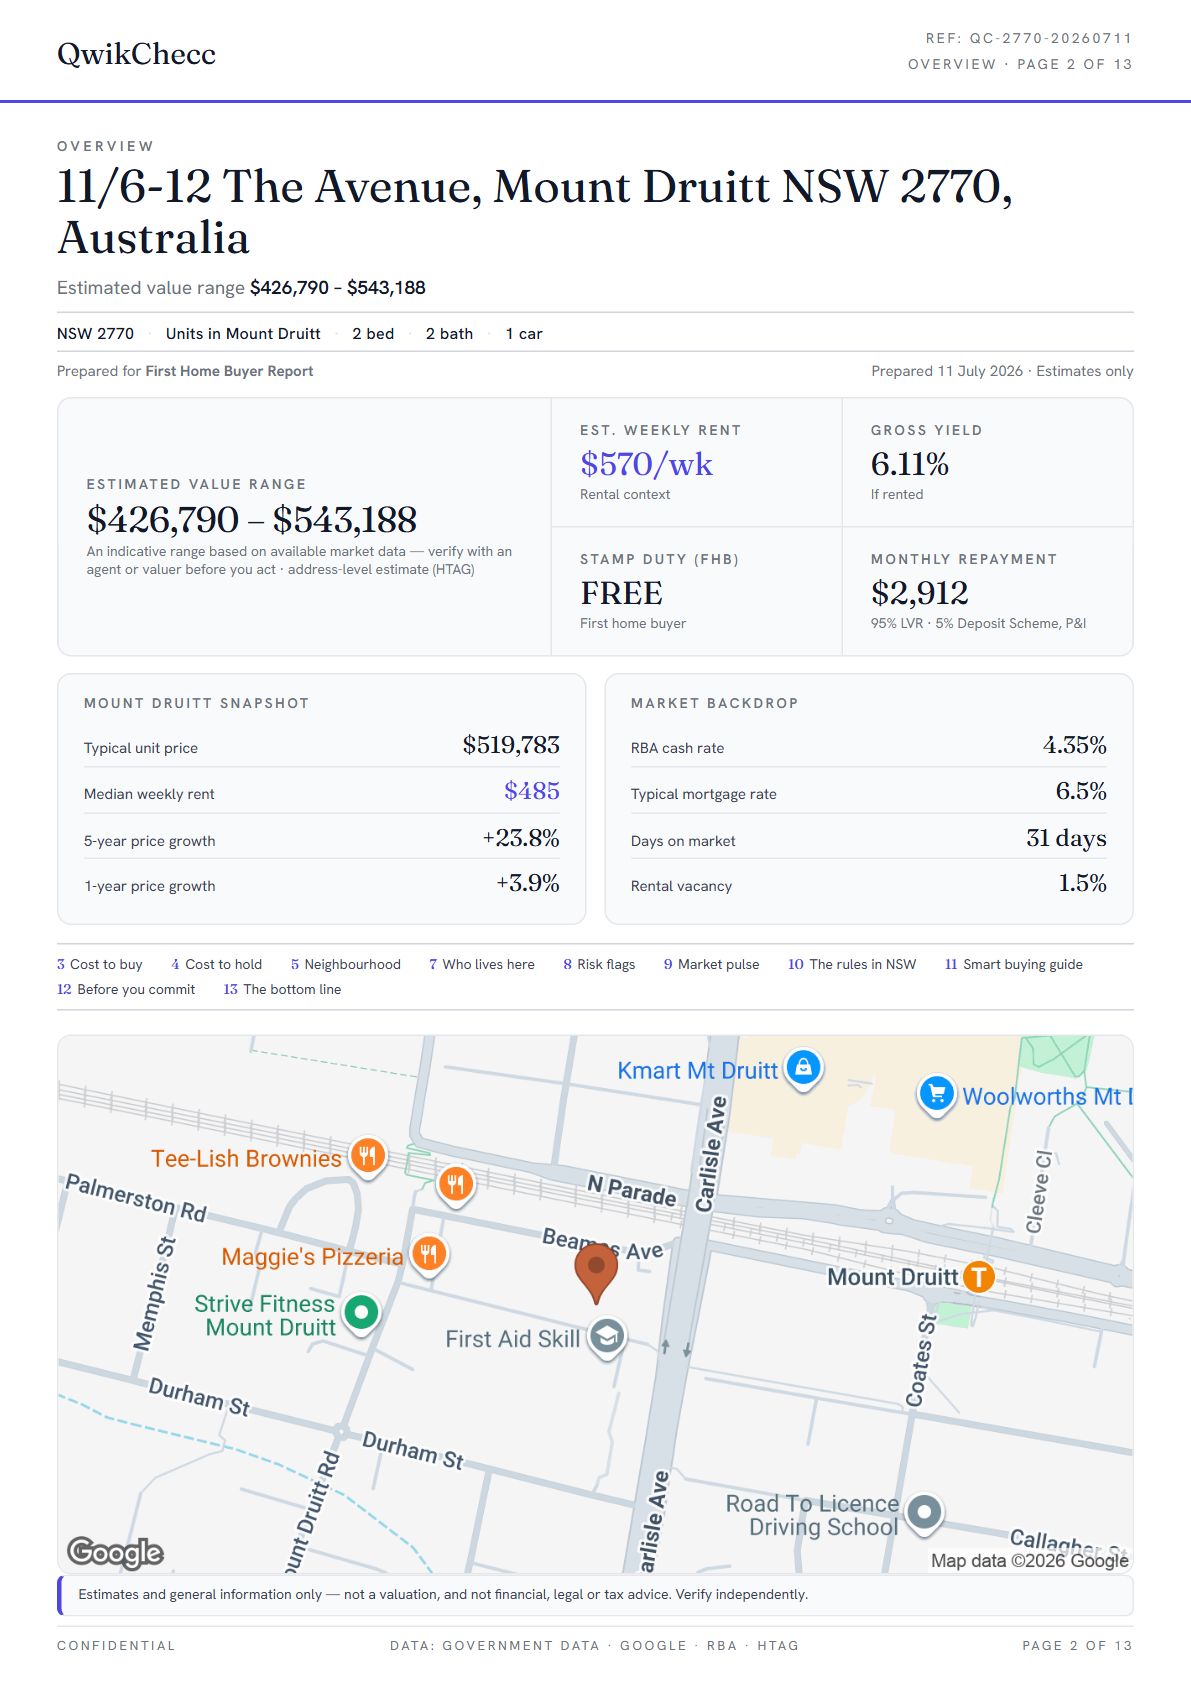Click the $2,912 monthly repayment value
The image size is (1191, 1683).
tap(920, 593)
